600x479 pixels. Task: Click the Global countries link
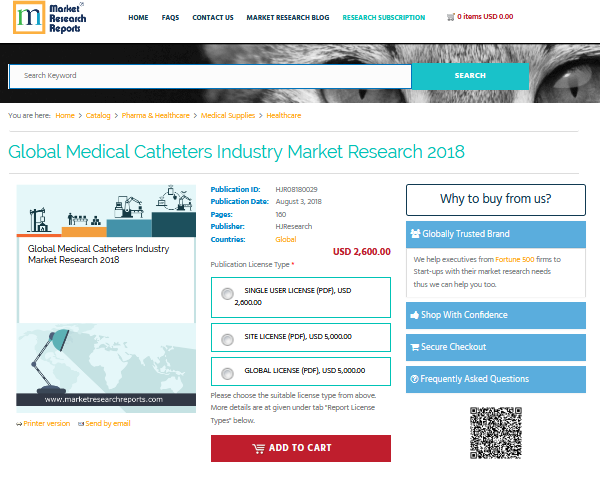tap(286, 240)
